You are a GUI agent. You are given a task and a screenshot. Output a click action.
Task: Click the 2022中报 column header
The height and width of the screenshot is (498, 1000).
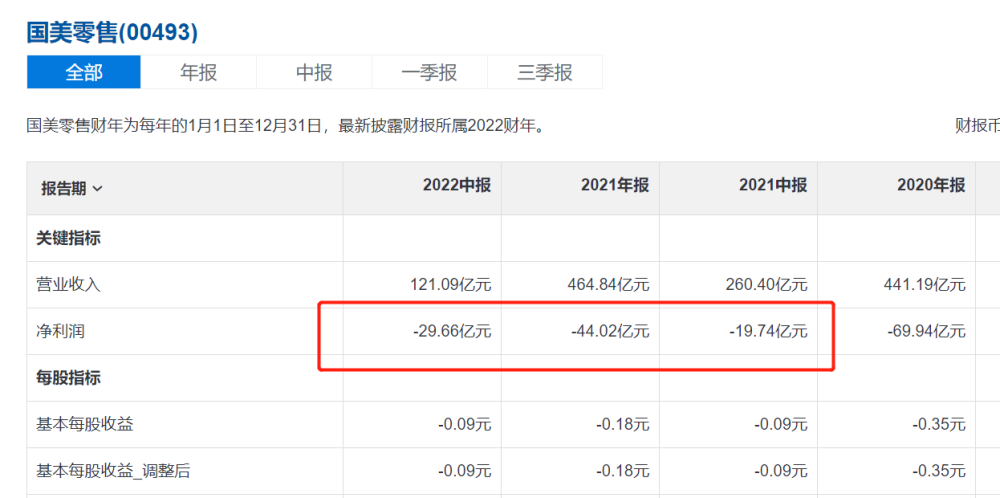pyautogui.click(x=457, y=186)
